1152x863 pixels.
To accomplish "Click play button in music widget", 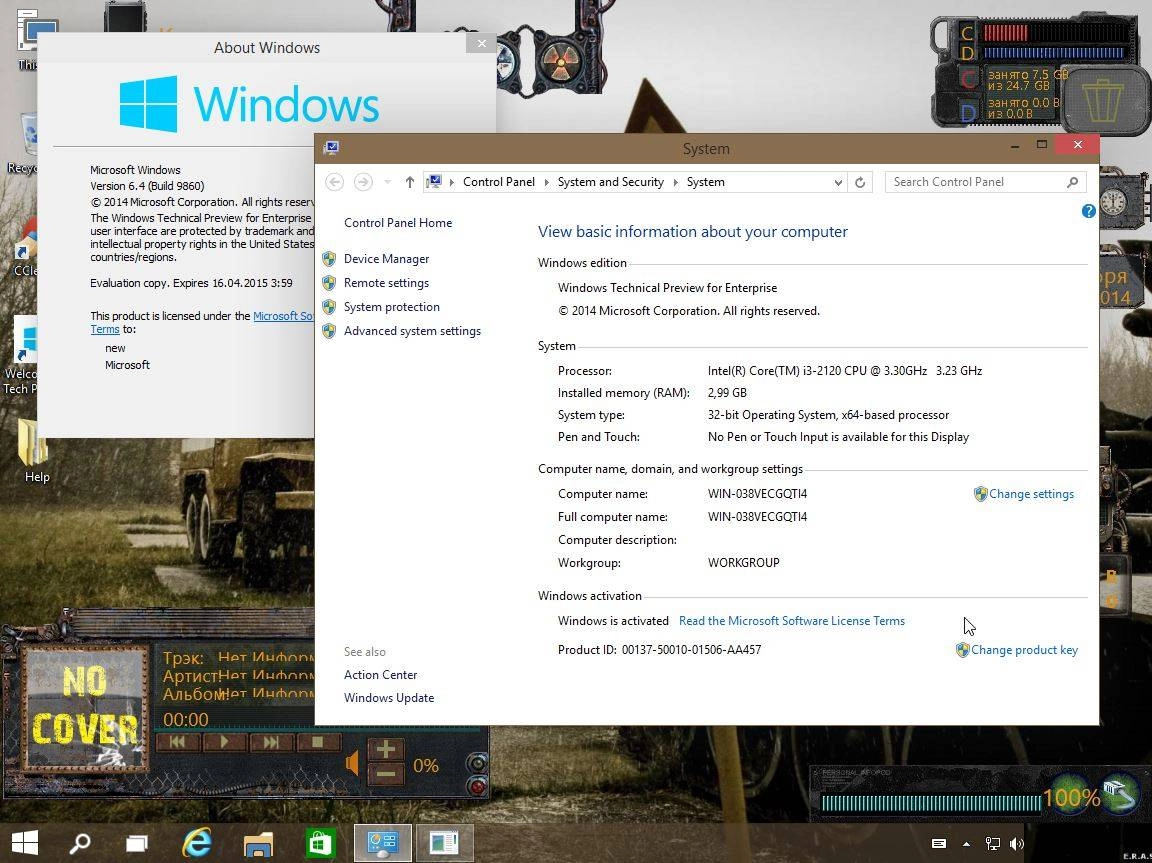I will 224,742.
